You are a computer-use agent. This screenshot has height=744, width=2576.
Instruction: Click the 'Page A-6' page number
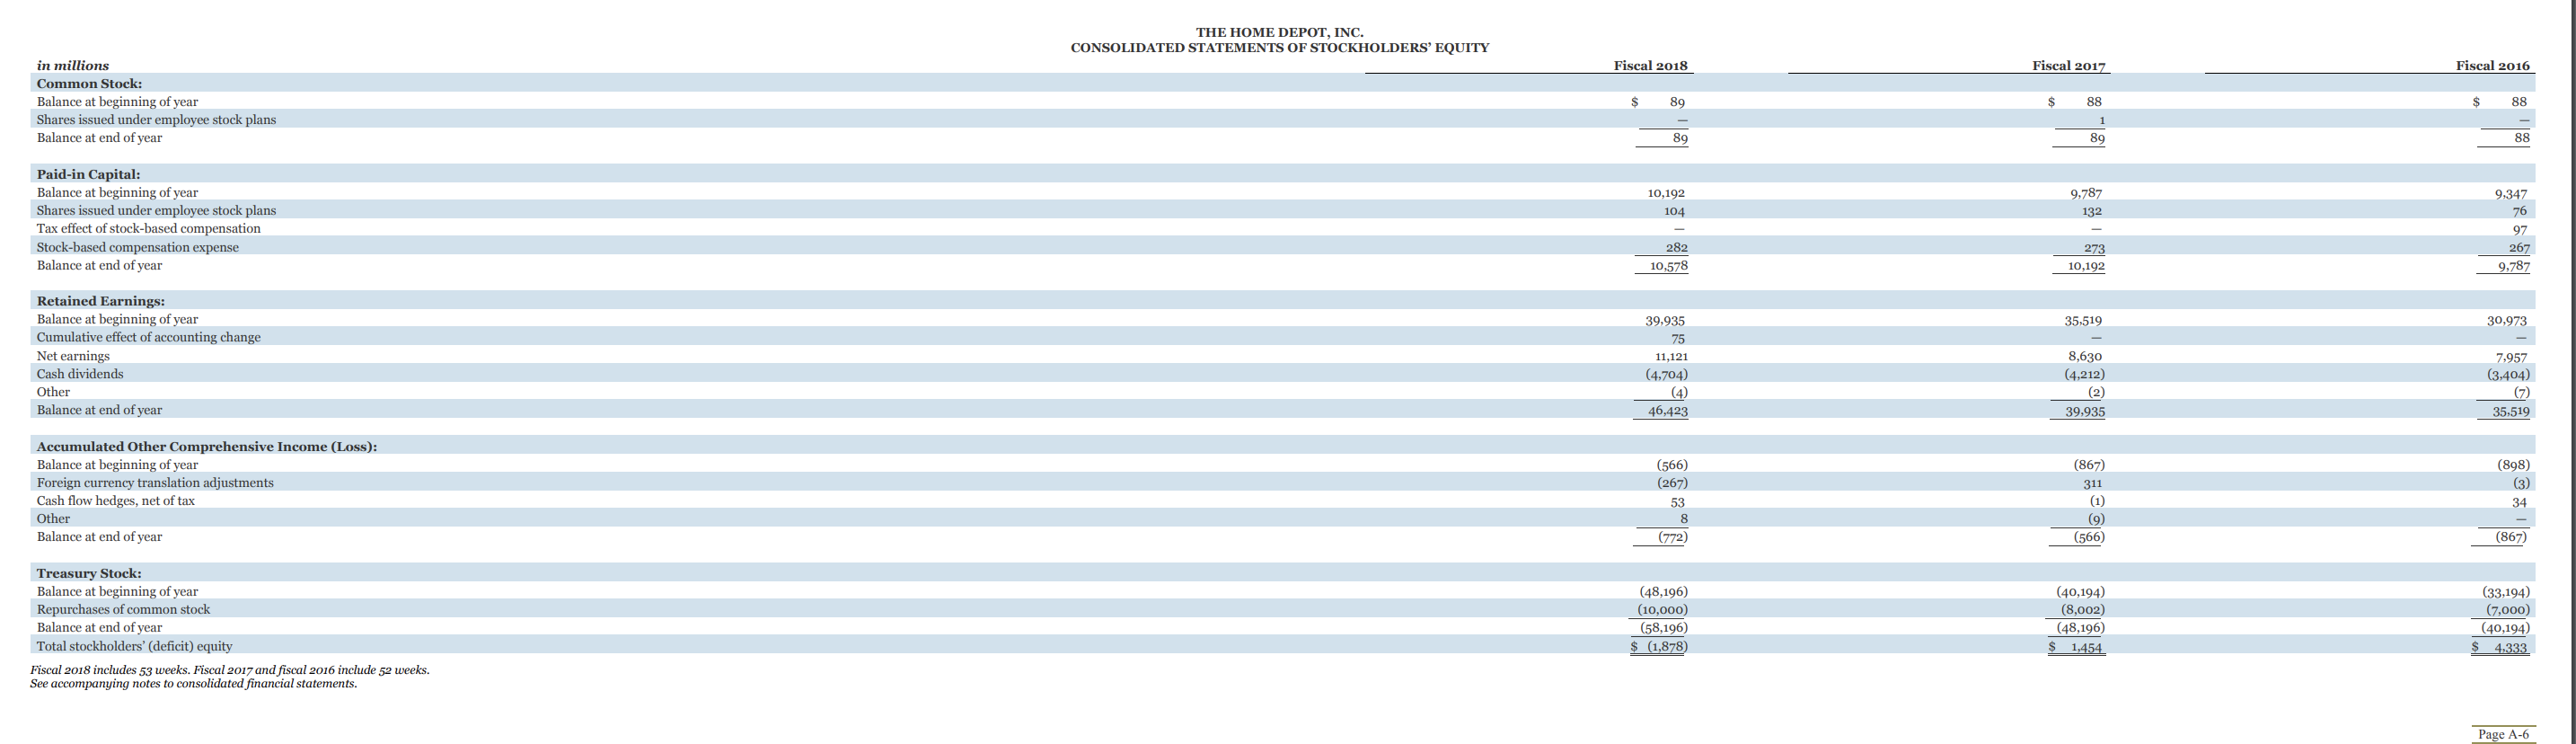point(2503,734)
